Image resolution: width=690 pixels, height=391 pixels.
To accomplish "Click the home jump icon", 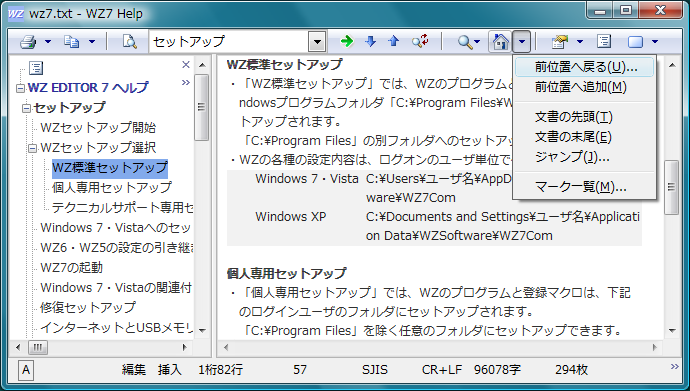I will coord(500,42).
